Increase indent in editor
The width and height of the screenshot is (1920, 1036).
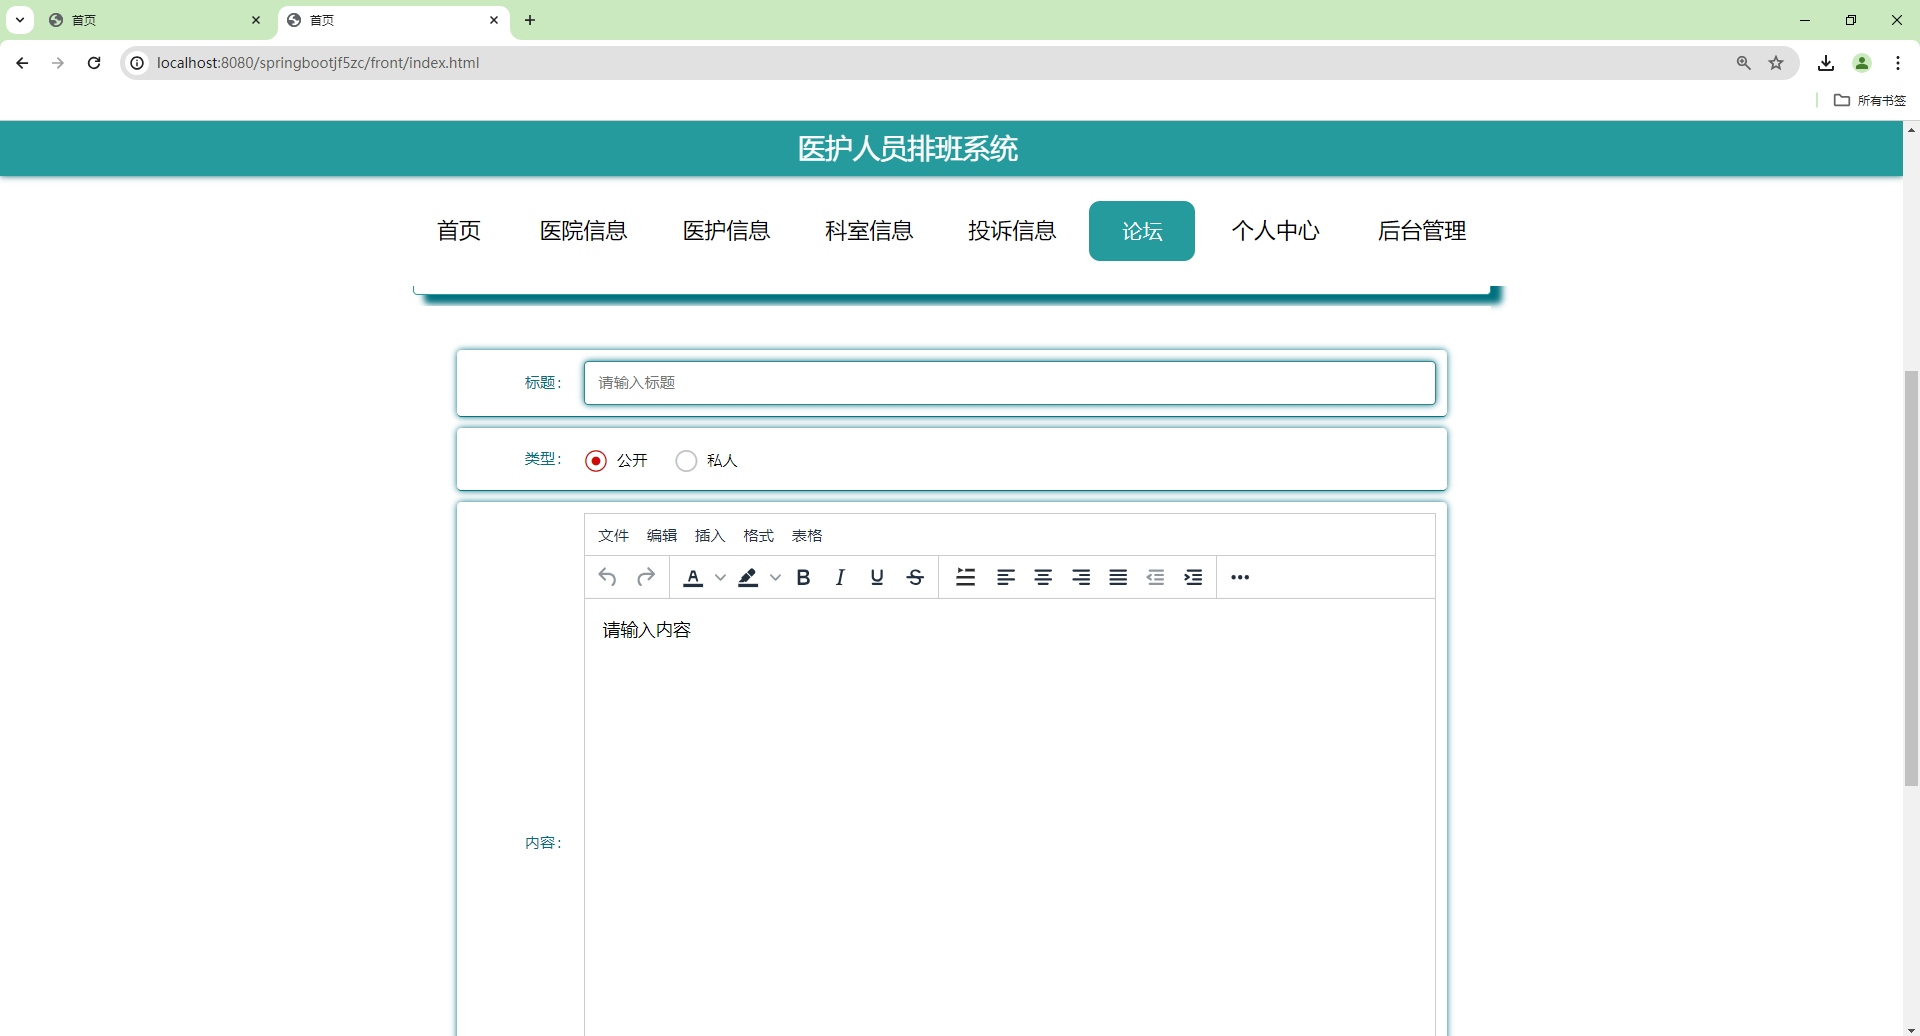pyautogui.click(x=1193, y=577)
